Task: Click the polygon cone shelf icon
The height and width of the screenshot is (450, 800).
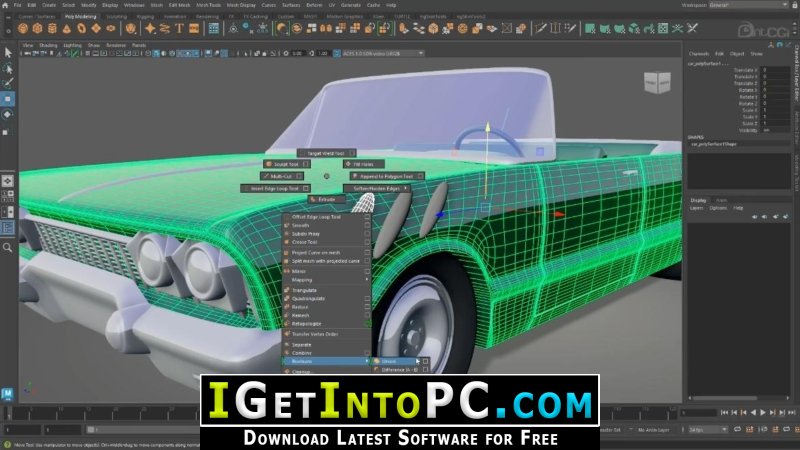Action: [x=67, y=29]
